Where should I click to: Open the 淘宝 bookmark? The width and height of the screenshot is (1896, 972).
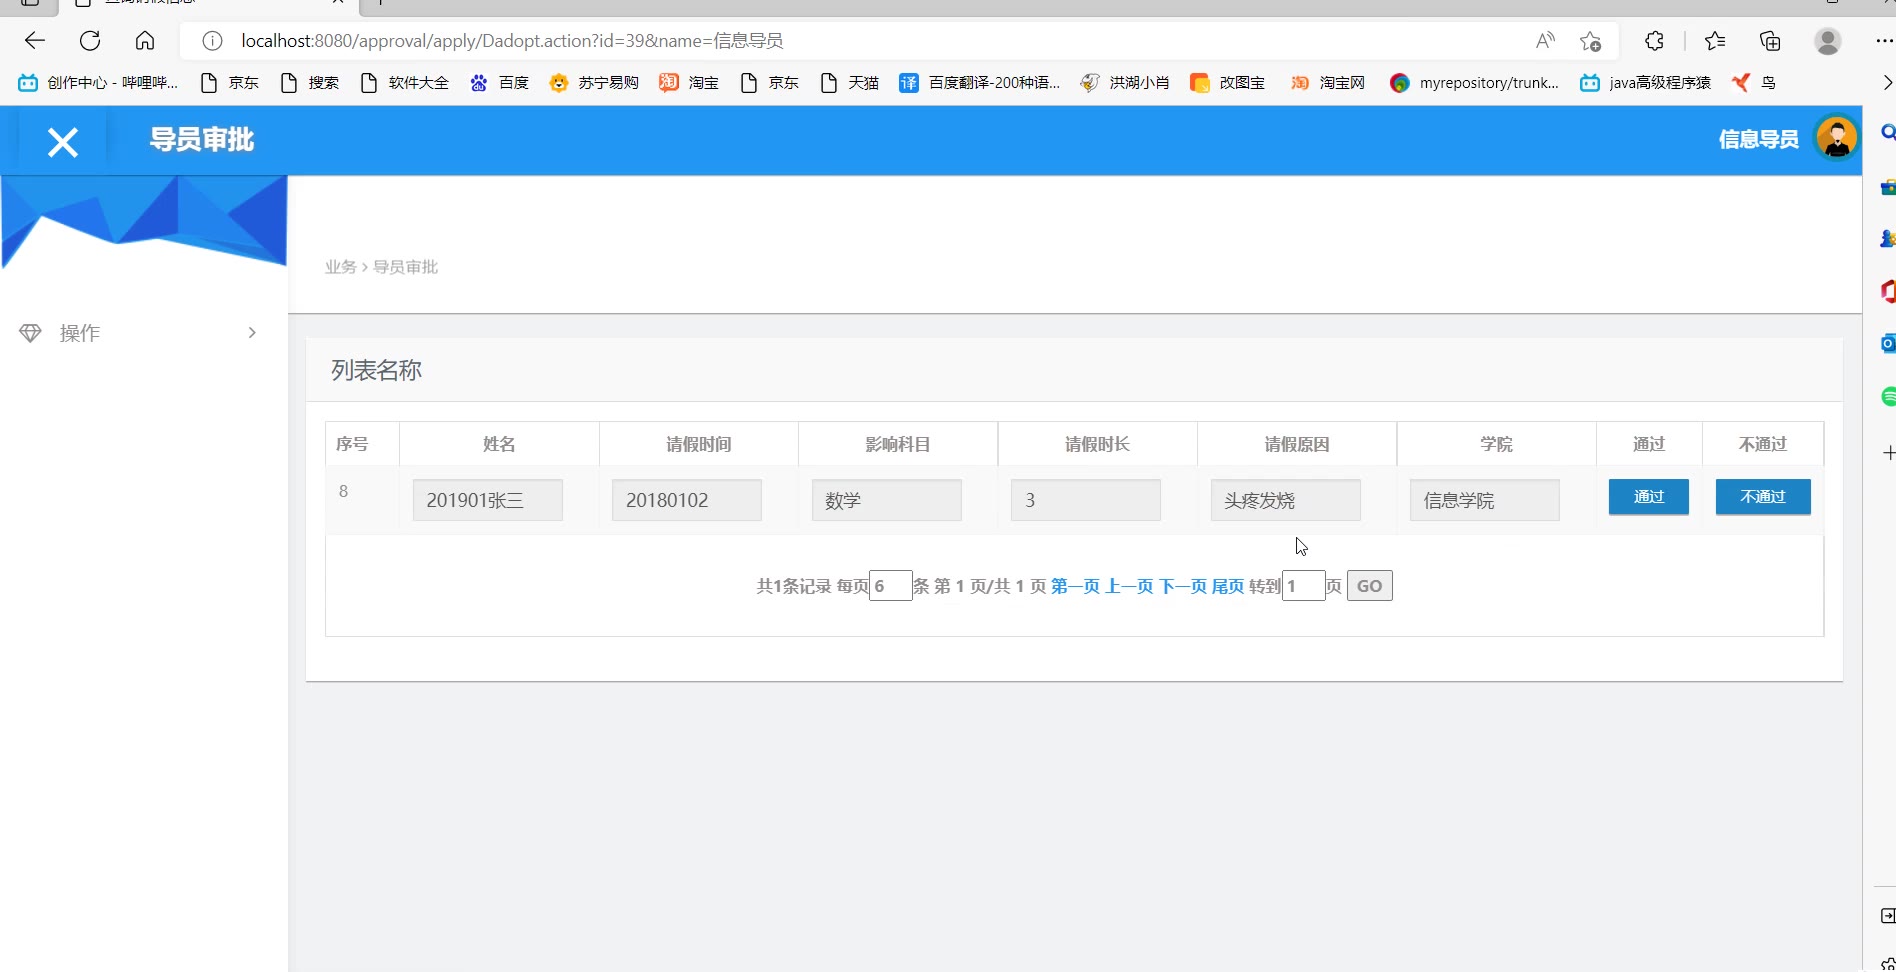coord(690,83)
